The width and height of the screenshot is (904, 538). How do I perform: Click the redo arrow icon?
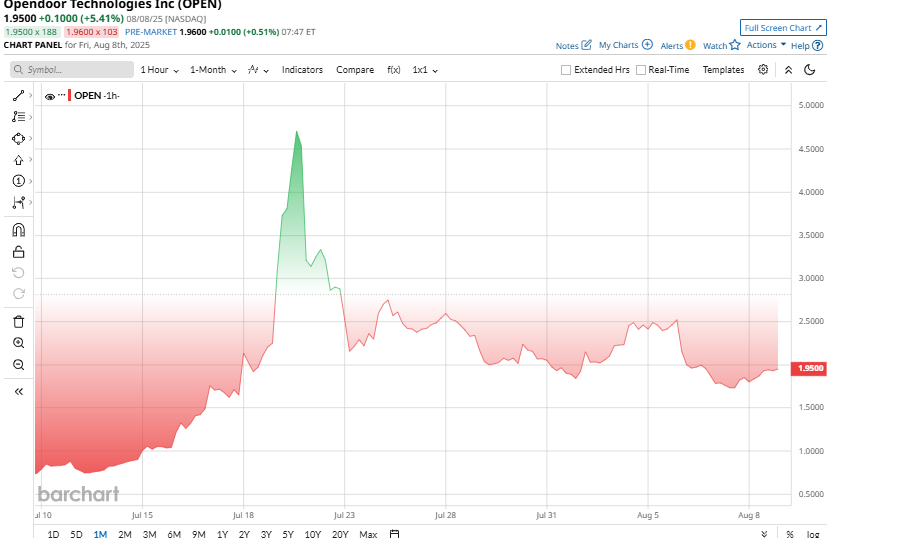pos(18,294)
